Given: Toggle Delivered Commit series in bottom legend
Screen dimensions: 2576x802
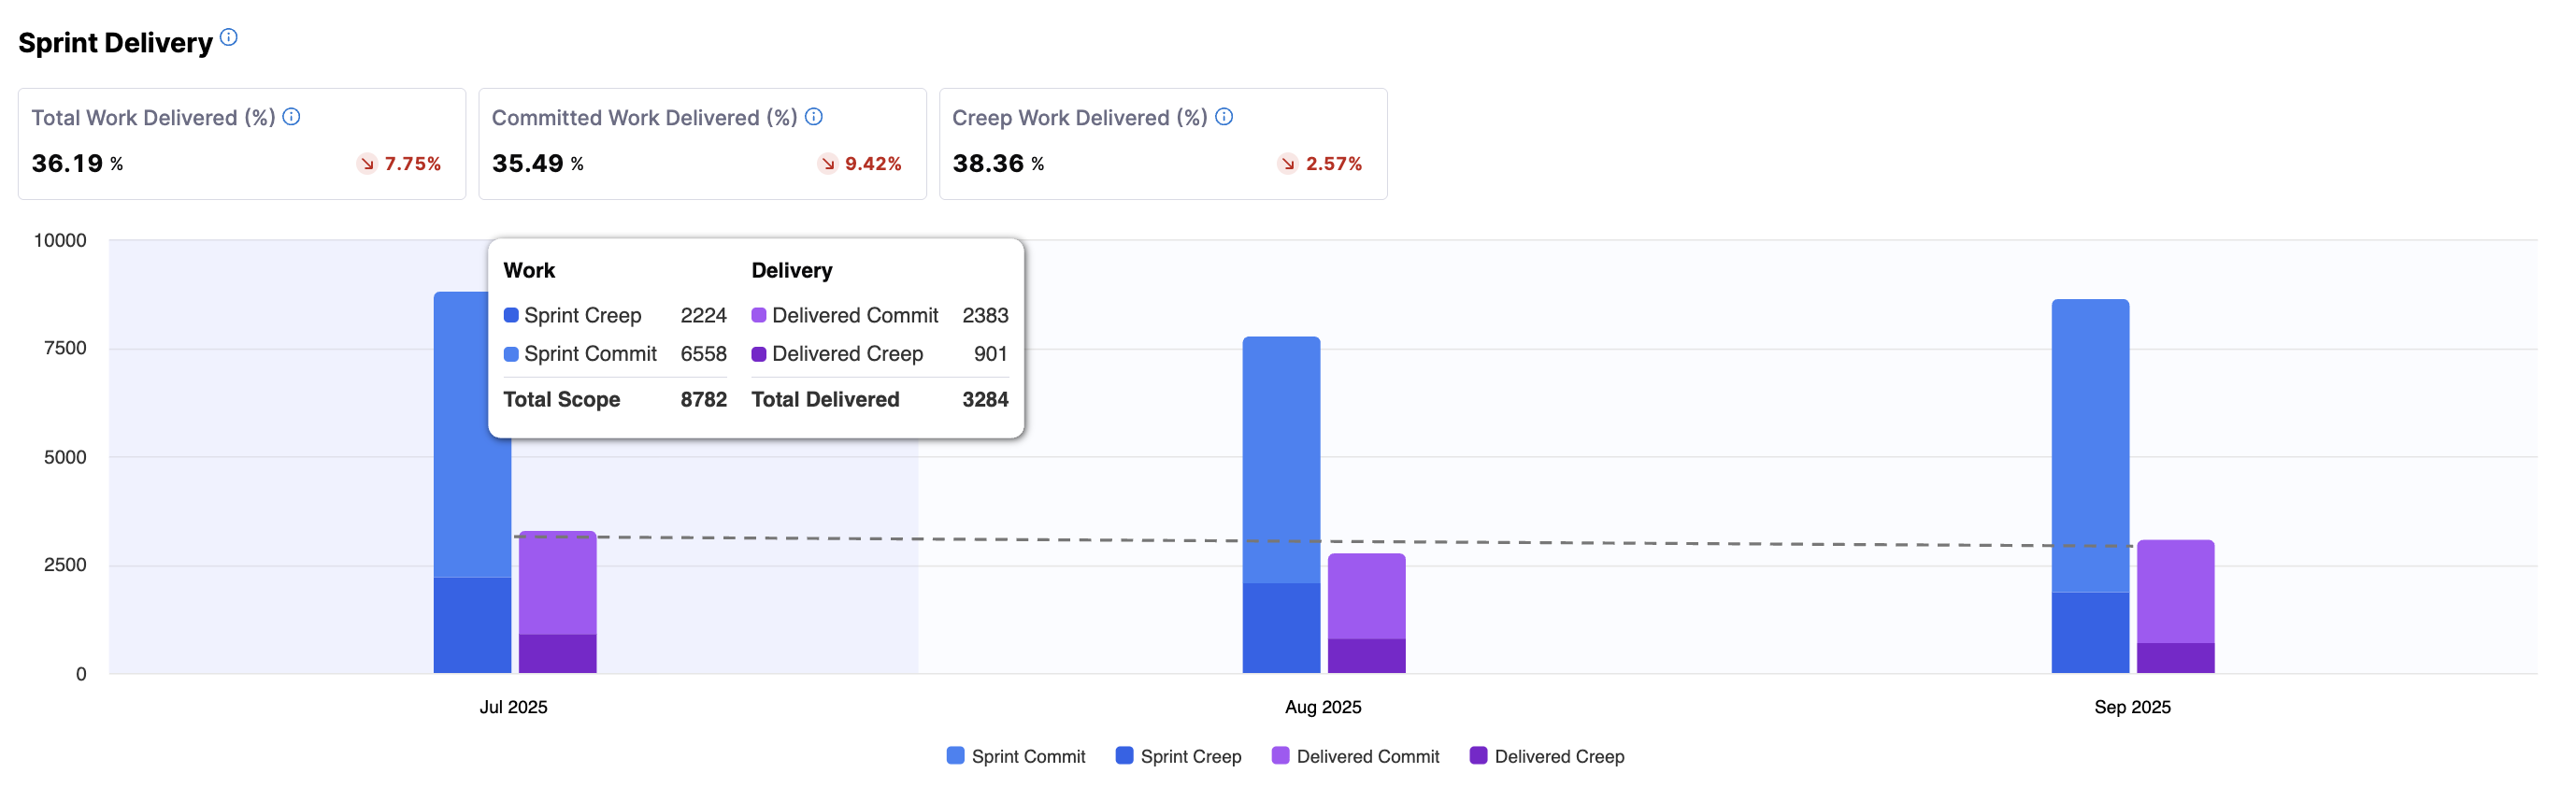Looking at the screenshot, I should click(1355, 757).
